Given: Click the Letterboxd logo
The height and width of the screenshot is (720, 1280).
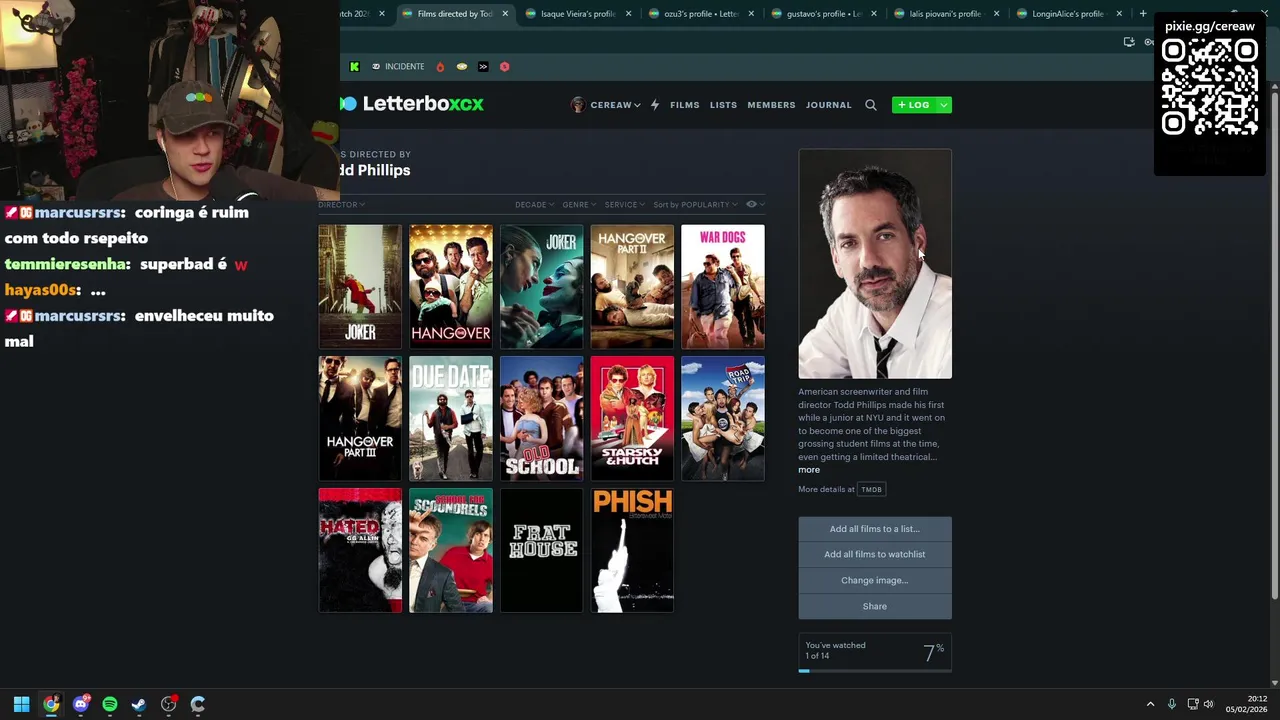Looking at the screenshot, I should pyautogui.click(x=412, y=104).
